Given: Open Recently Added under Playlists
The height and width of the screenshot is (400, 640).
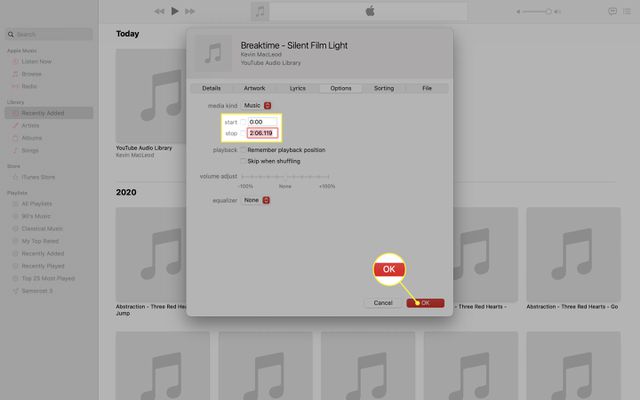Looking at the screenshot, I should (42, 253).
